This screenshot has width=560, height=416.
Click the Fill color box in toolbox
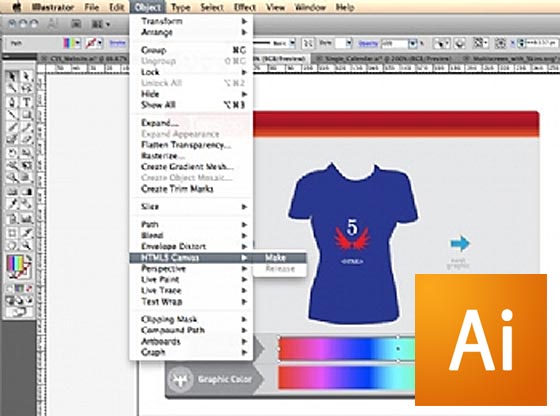tap(15, 264)
